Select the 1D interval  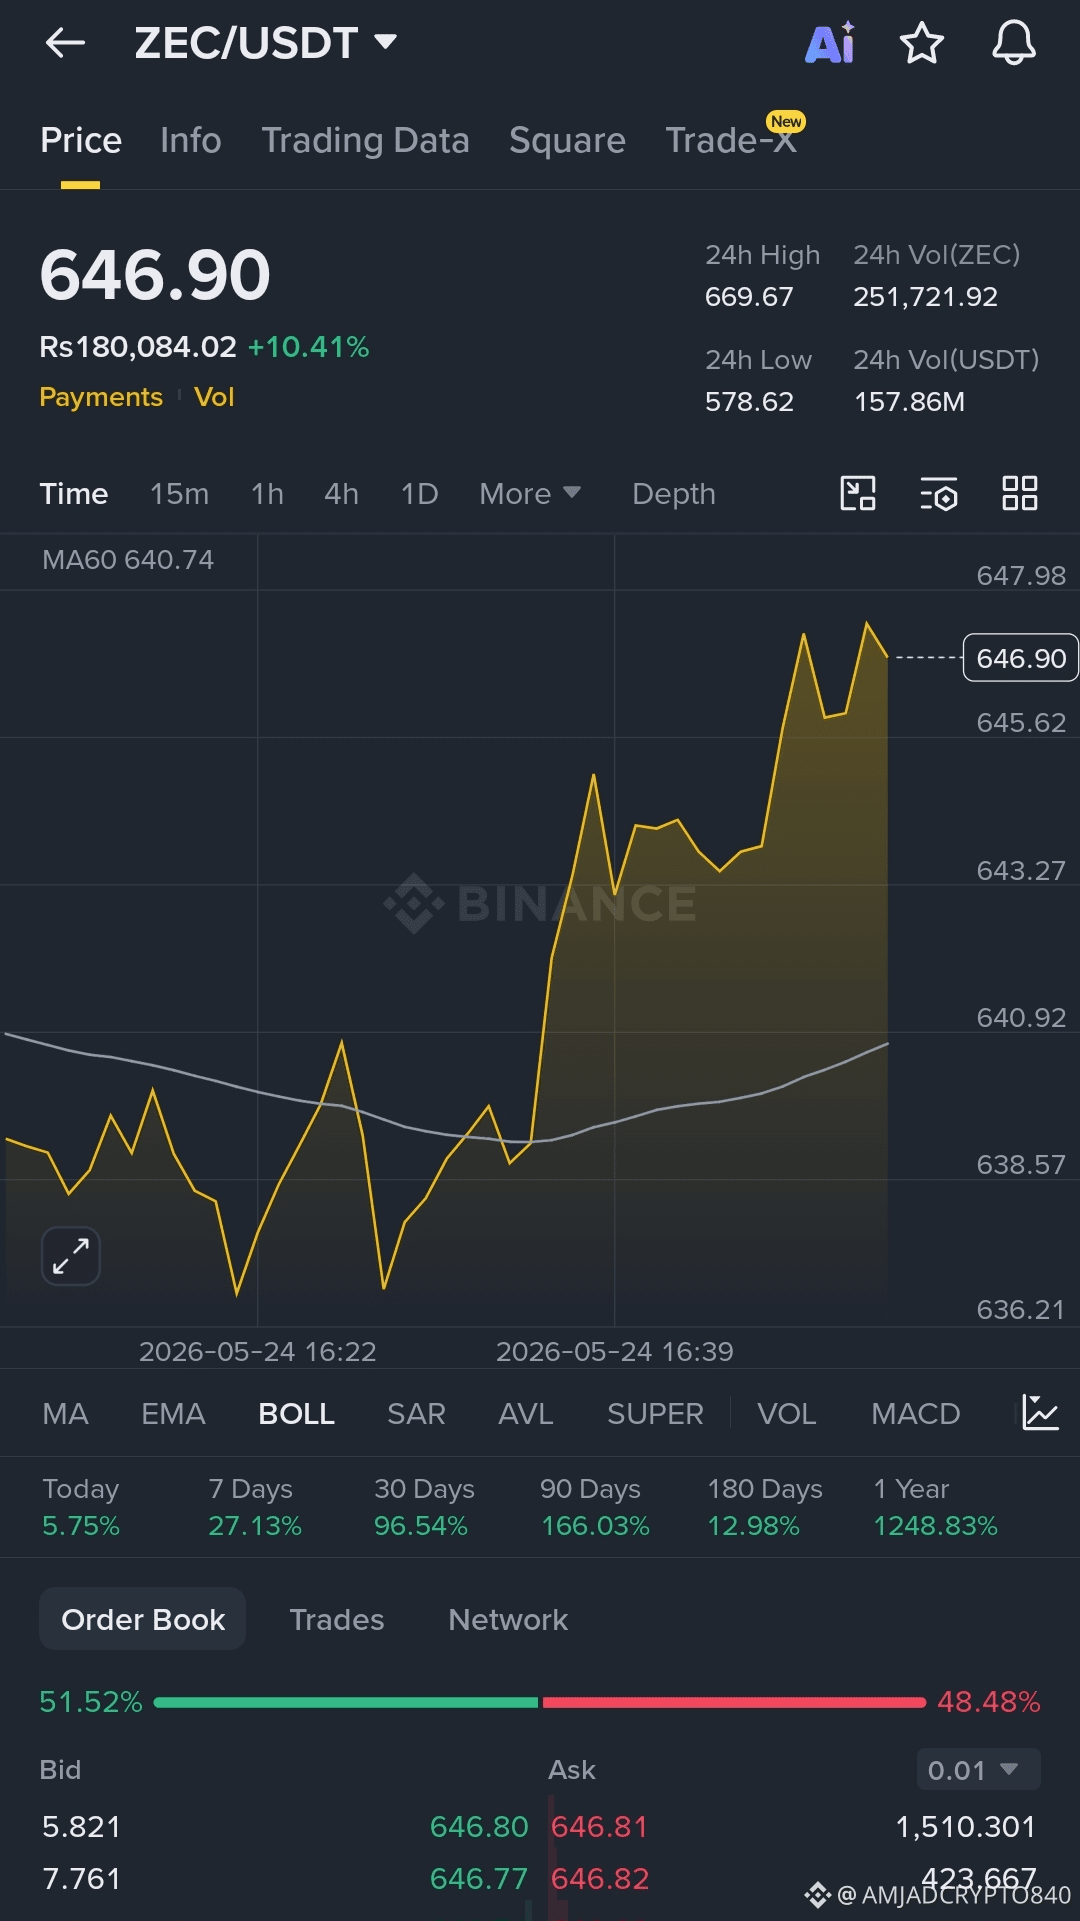click(419, 494)
